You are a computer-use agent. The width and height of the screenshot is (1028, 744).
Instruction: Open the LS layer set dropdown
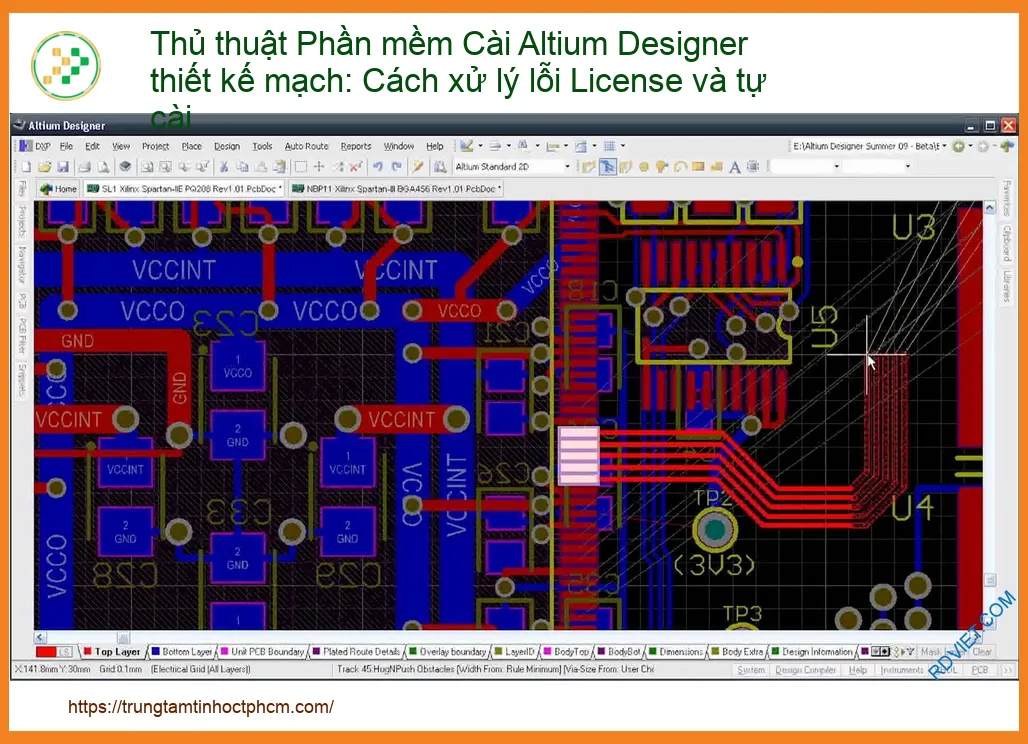tap(64, 652)
